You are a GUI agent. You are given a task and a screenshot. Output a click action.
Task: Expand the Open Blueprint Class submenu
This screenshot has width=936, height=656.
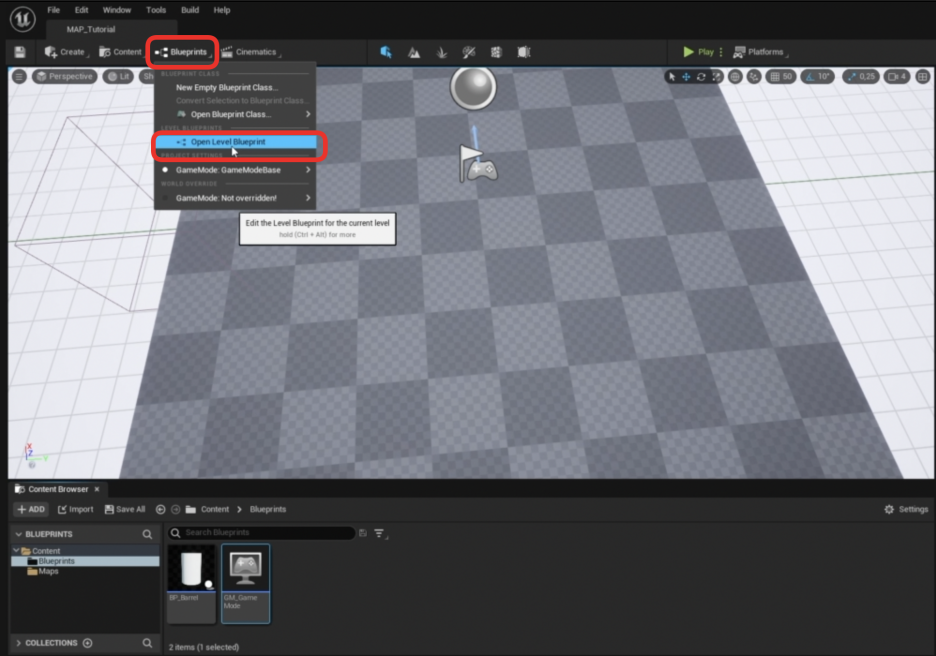click(235, 114)
